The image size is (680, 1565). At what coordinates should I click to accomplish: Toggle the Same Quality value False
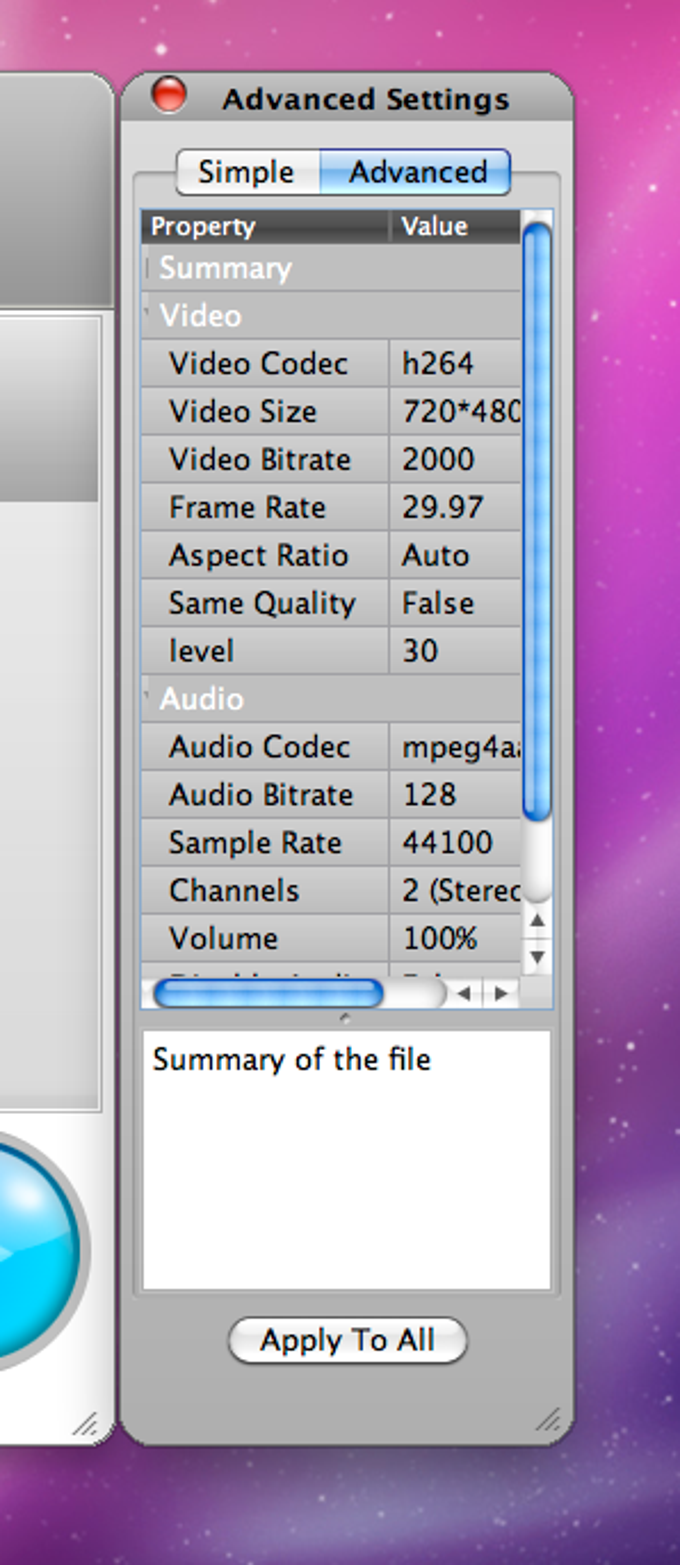(x=438, y=603)
